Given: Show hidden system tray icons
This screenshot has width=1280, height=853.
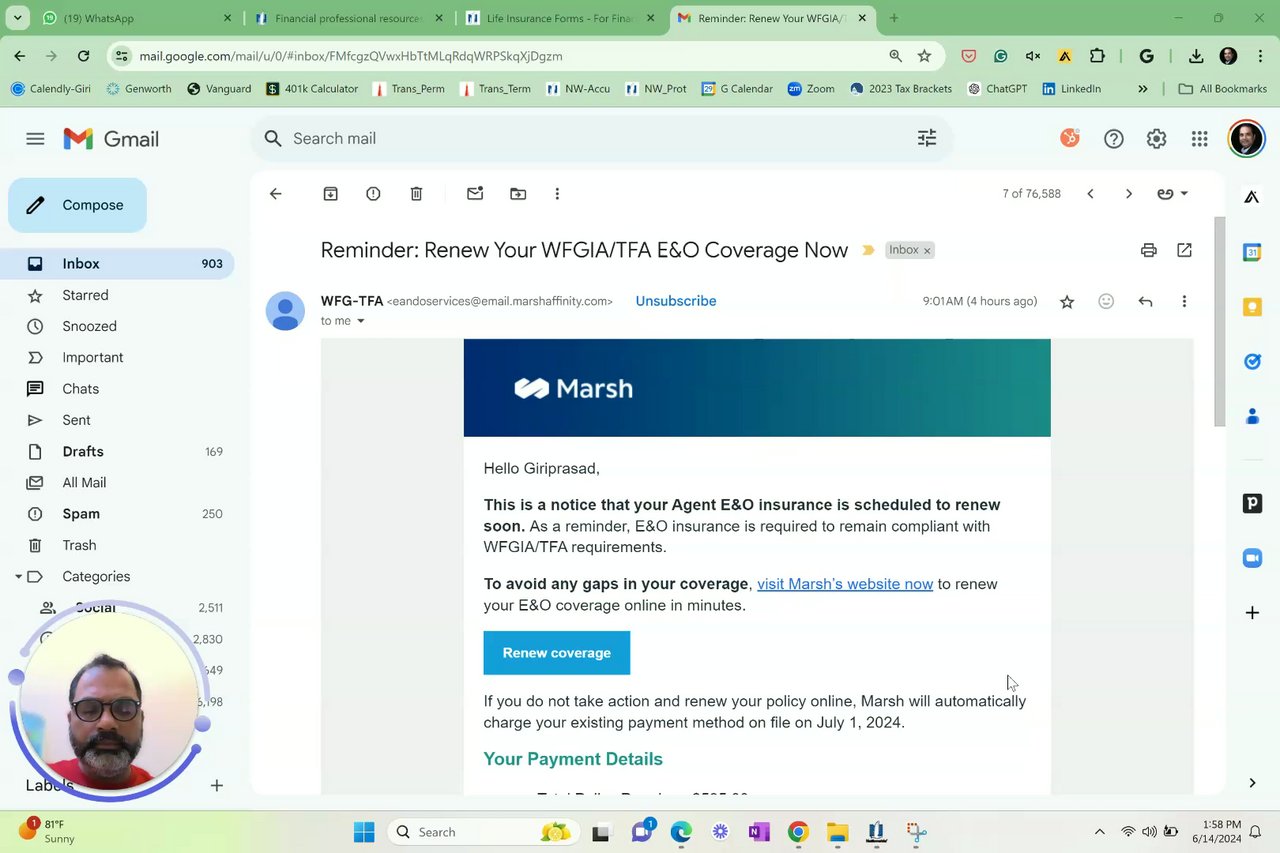Looking at the screenshot, I should (x=1099, y=832).
